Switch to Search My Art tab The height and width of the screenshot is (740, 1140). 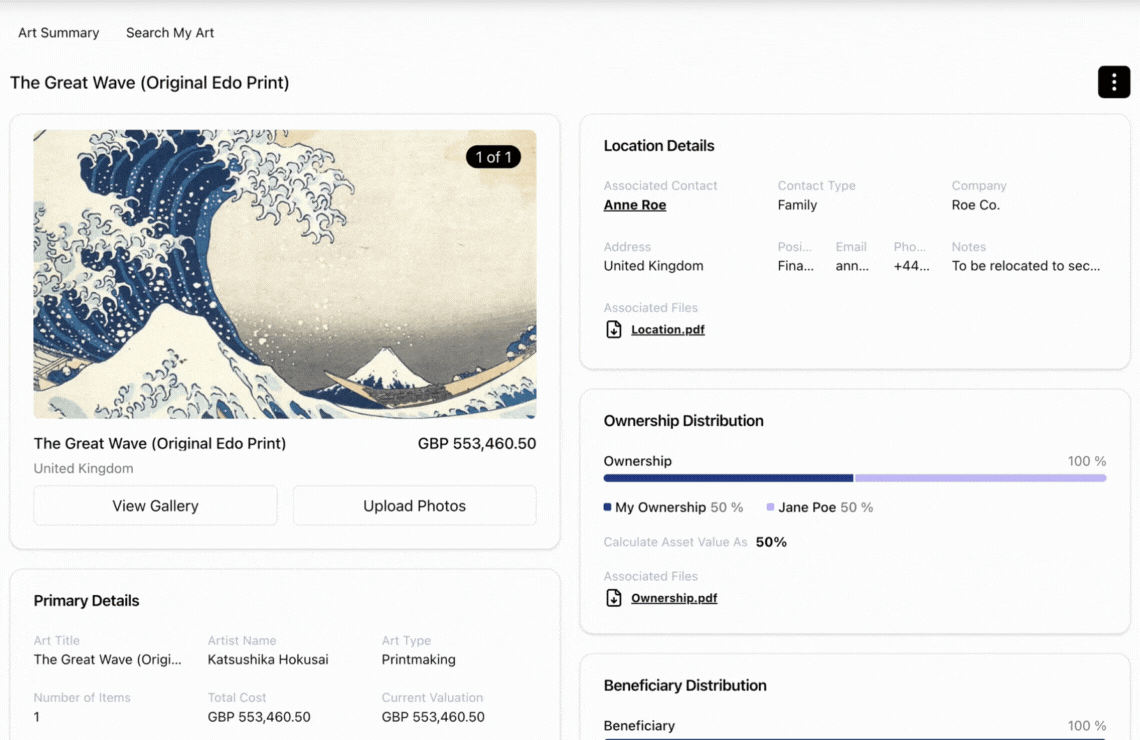click(170, 33)
